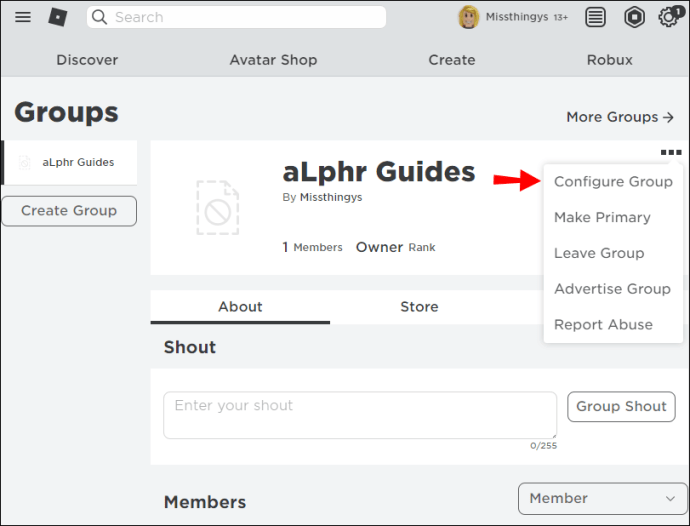The image size is (690, 526).
Task: Click the Create Group button
Action: tap(69, 211)
